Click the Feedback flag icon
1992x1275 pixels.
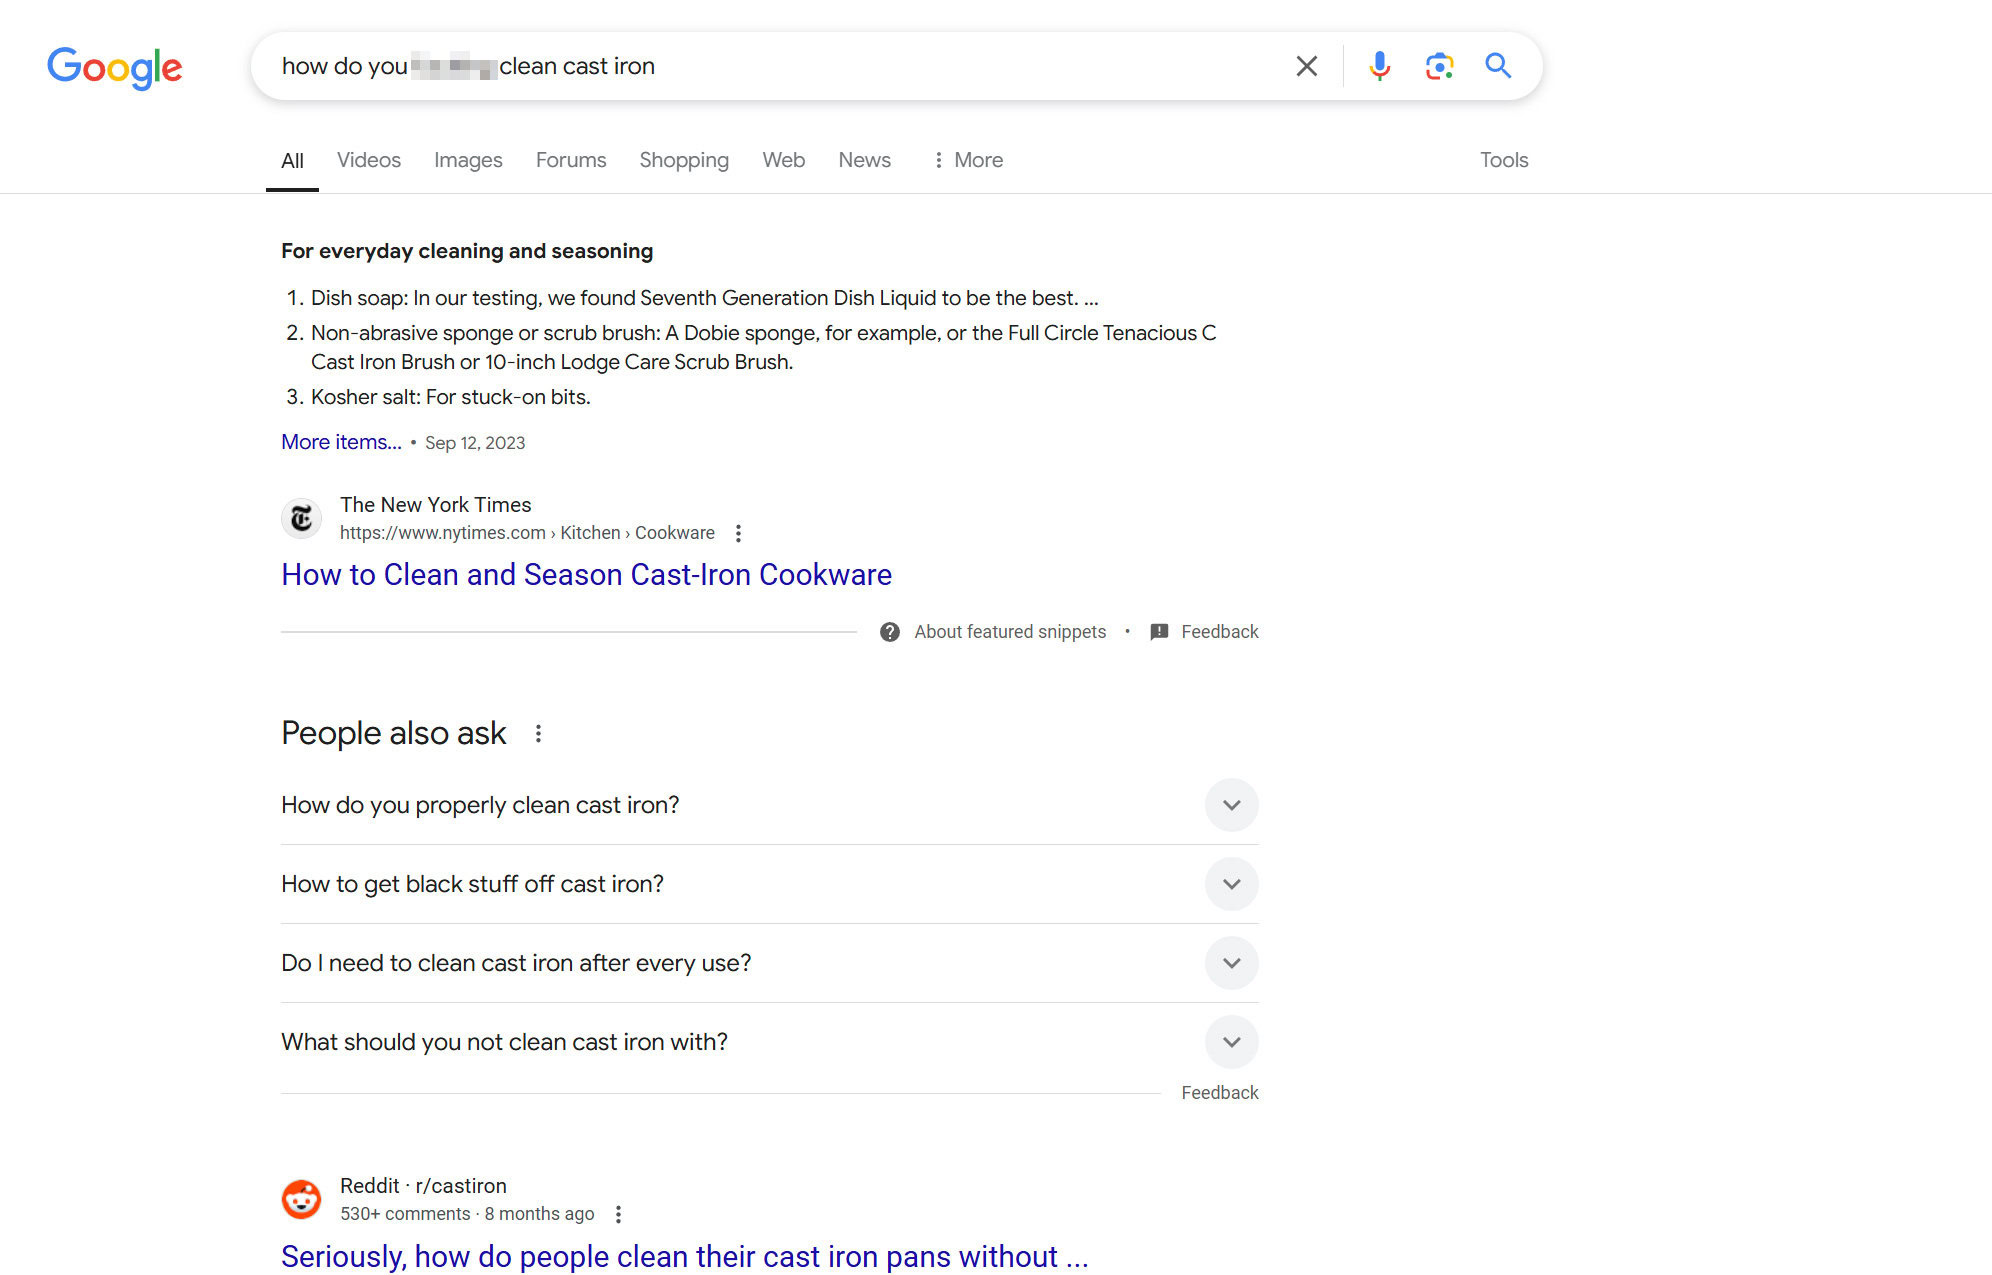pos(1162,632)
